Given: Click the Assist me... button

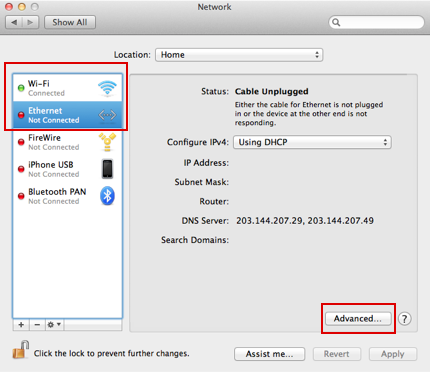Looking at the screenshot, I should (x=269, y=354).
